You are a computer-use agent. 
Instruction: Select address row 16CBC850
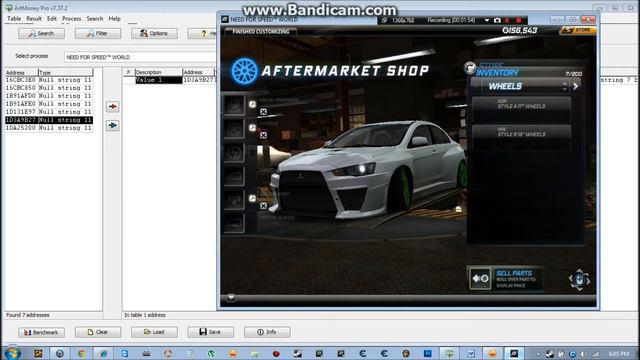point(49,88)
